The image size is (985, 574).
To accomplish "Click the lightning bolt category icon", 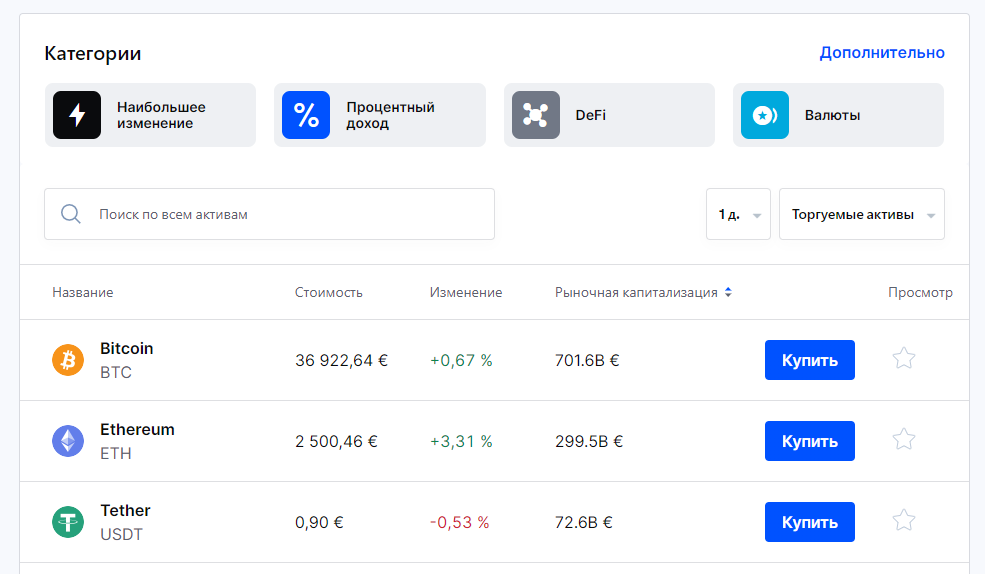I will pos(77,115).
